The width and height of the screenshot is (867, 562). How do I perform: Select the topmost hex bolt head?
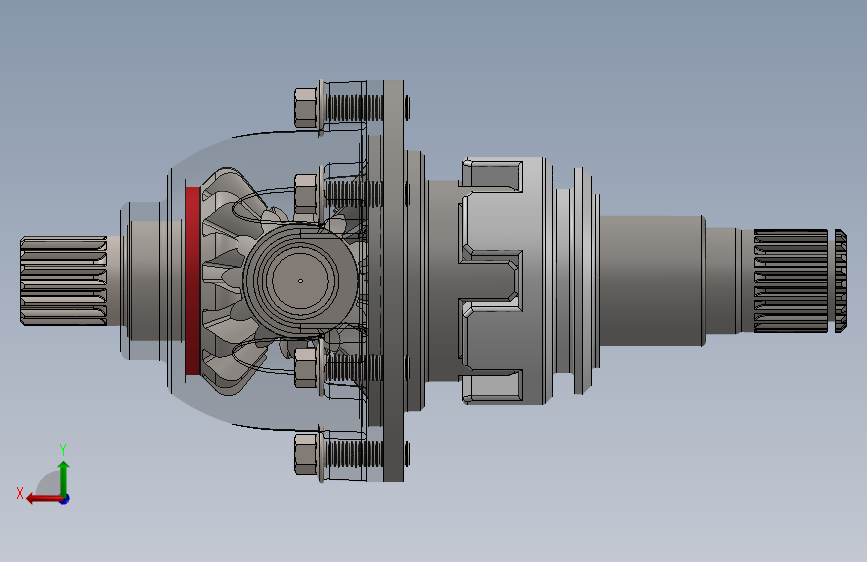click(306, 107)
